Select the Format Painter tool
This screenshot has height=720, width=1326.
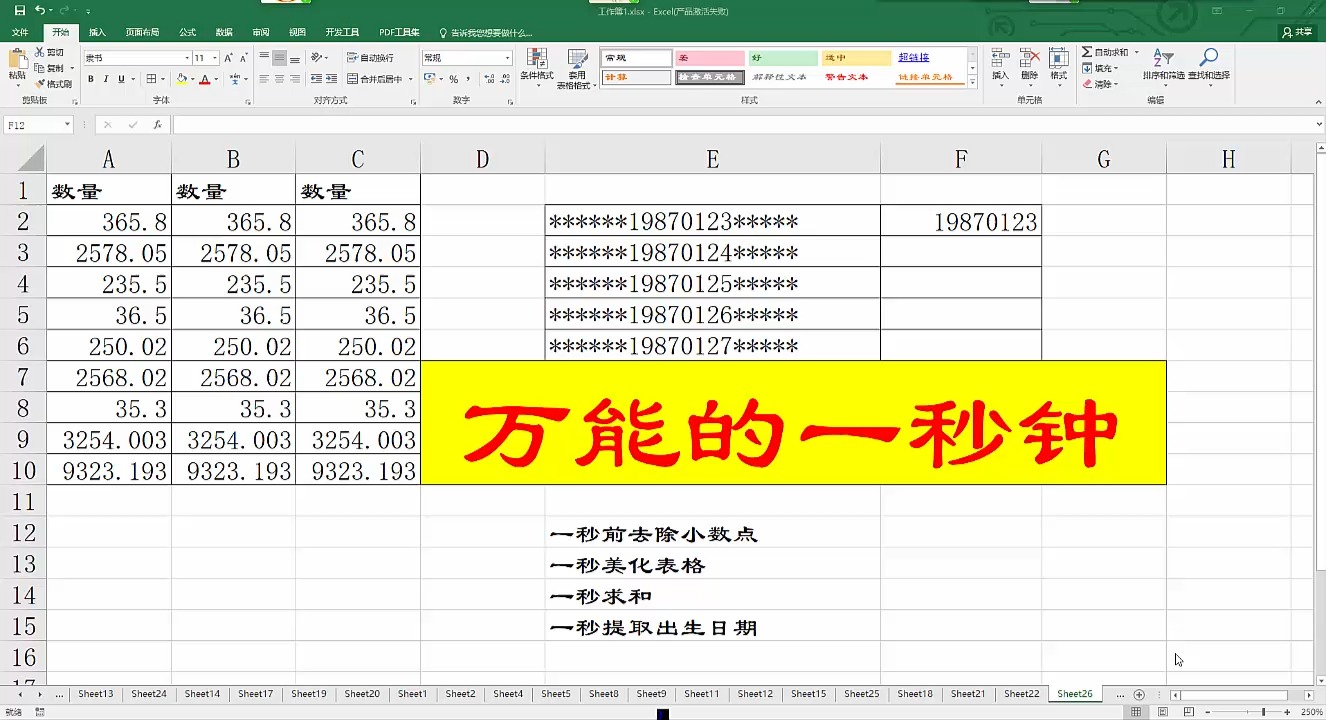click(54, 84)
